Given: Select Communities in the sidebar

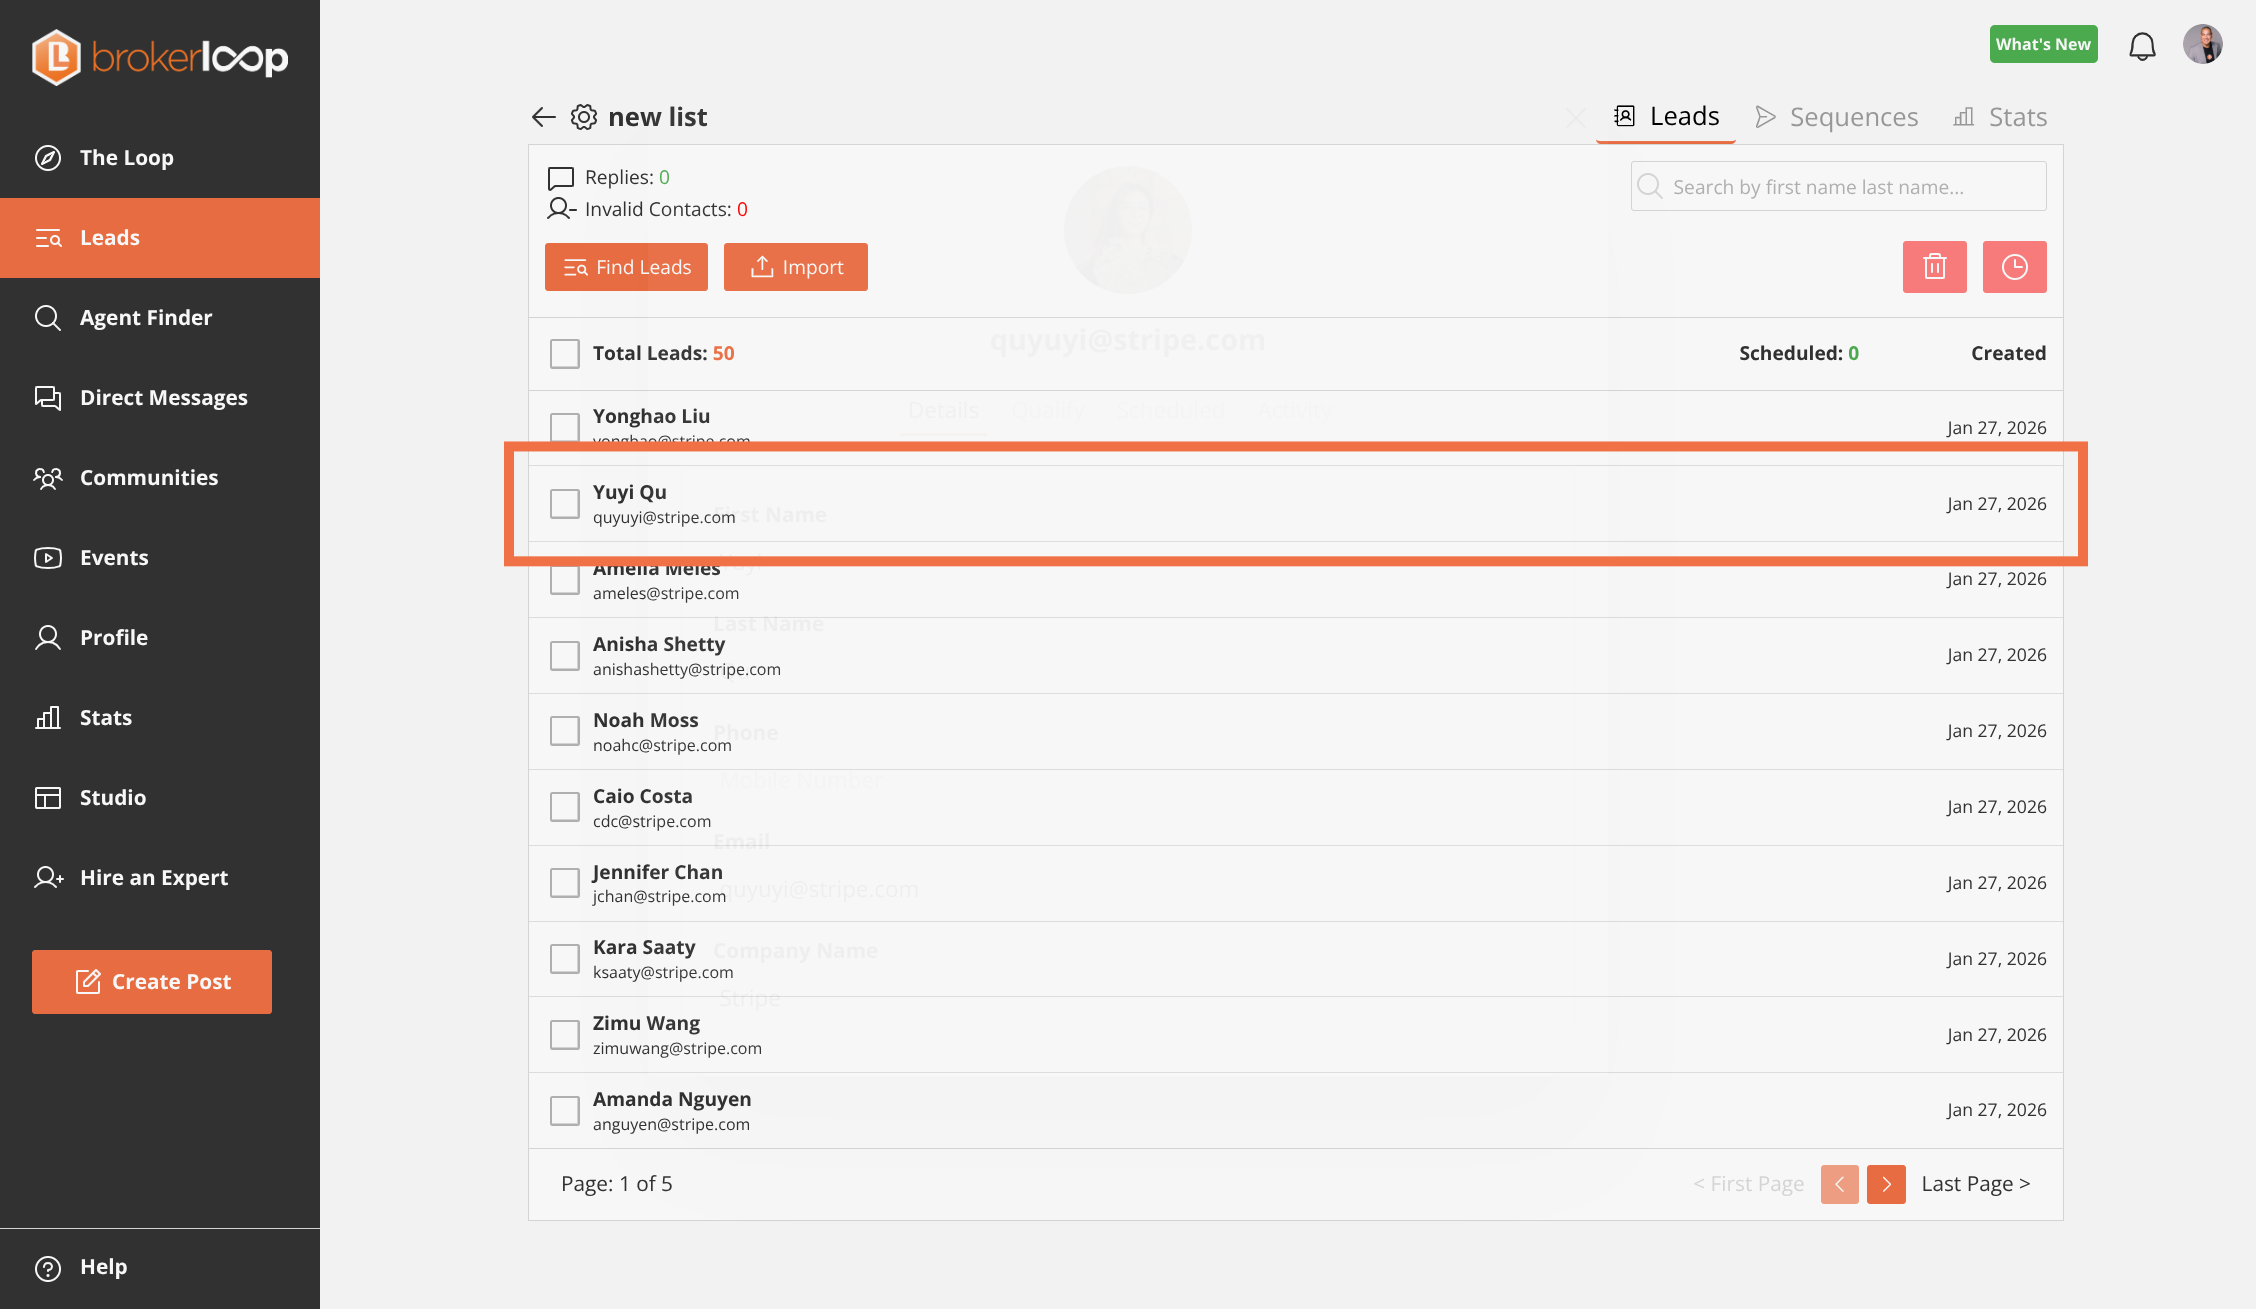Looking at the screenshot, I should tap(149, 477).
